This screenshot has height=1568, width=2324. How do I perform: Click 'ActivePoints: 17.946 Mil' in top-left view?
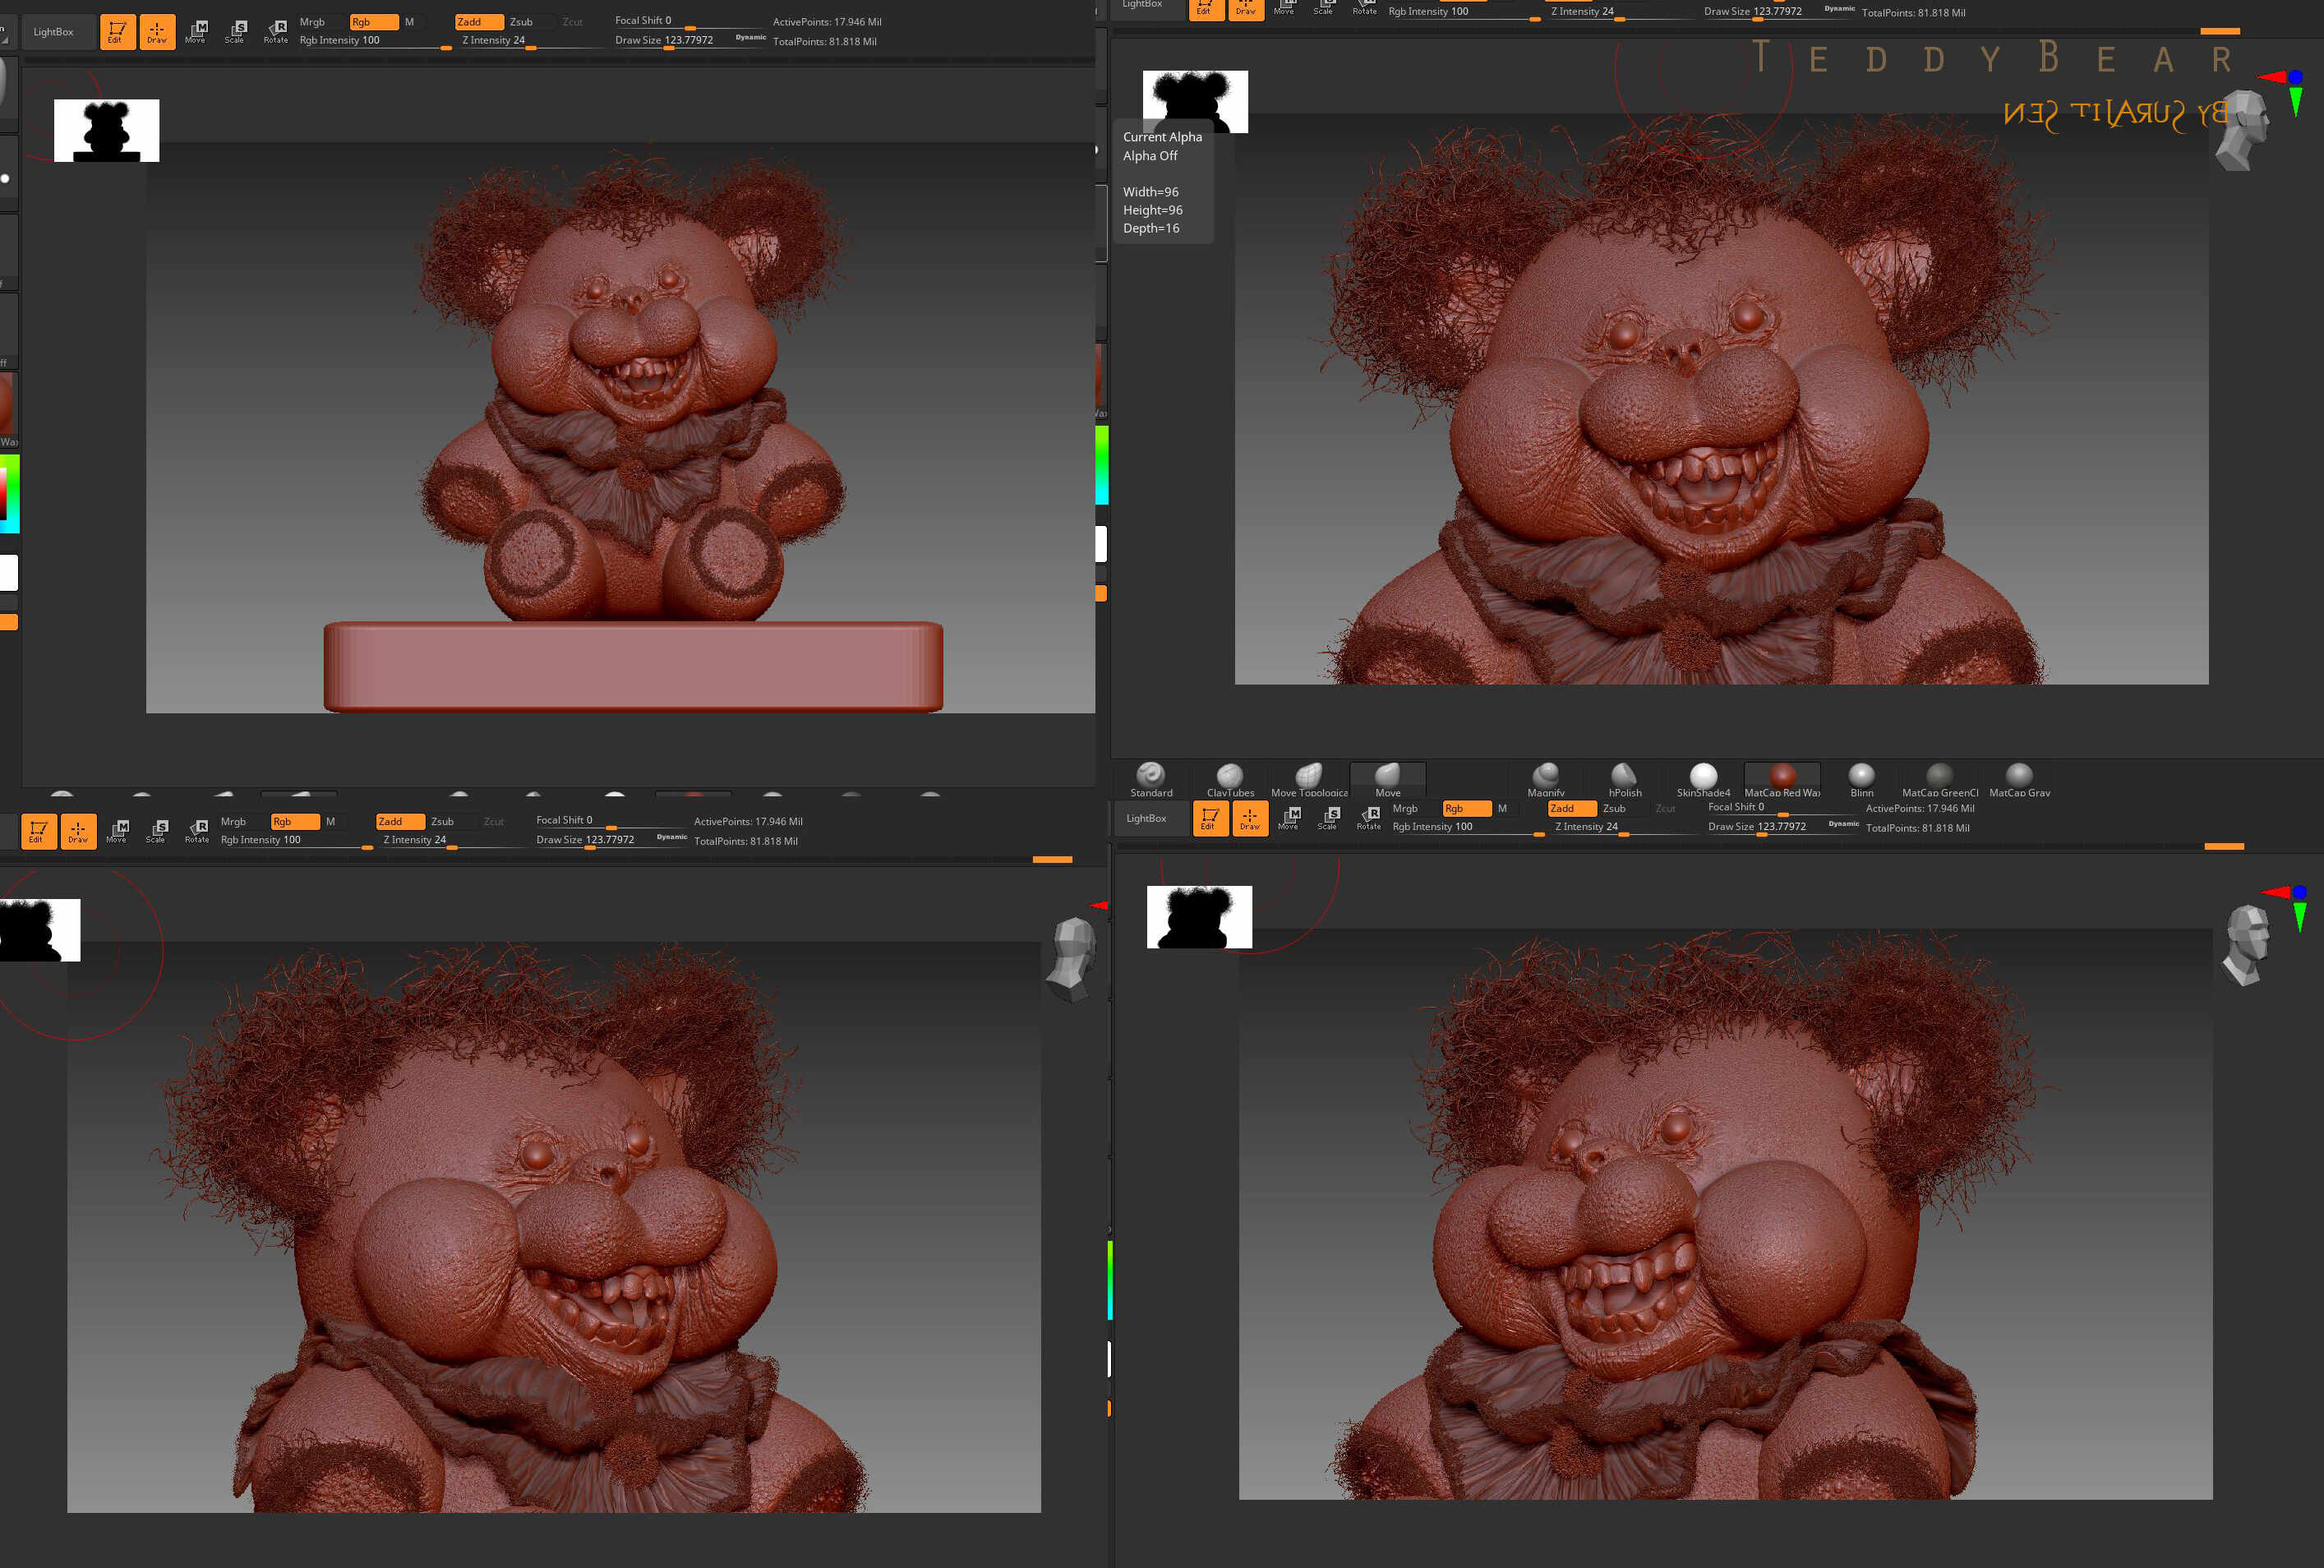coord(827,22)
